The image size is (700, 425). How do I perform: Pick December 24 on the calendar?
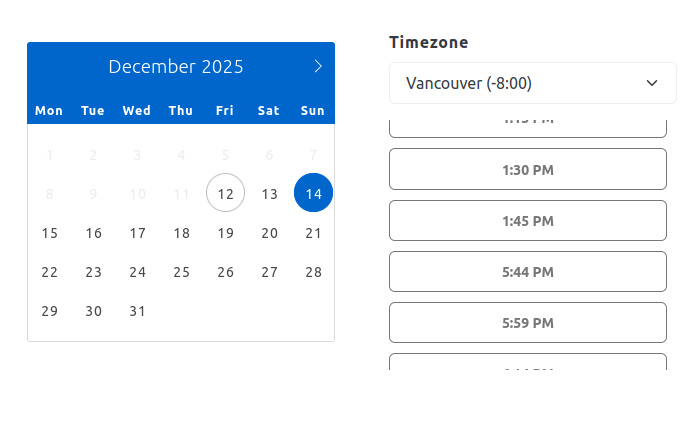(x=138, y=272)
